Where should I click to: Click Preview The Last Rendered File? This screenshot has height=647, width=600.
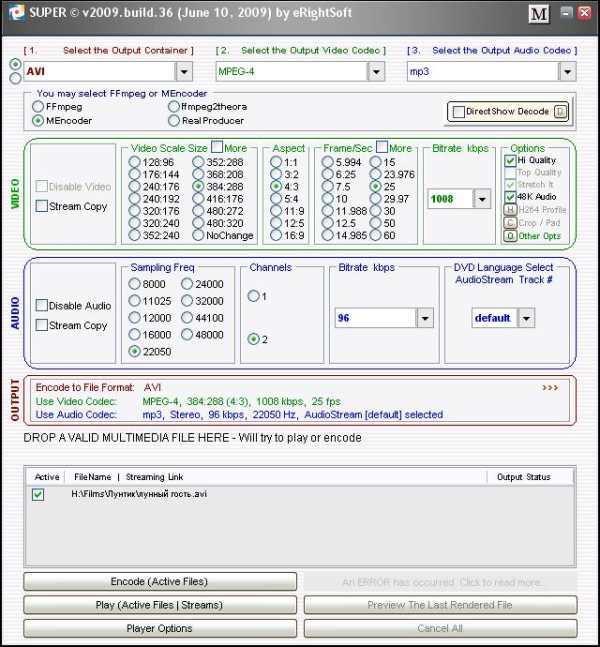click(440, 605)
